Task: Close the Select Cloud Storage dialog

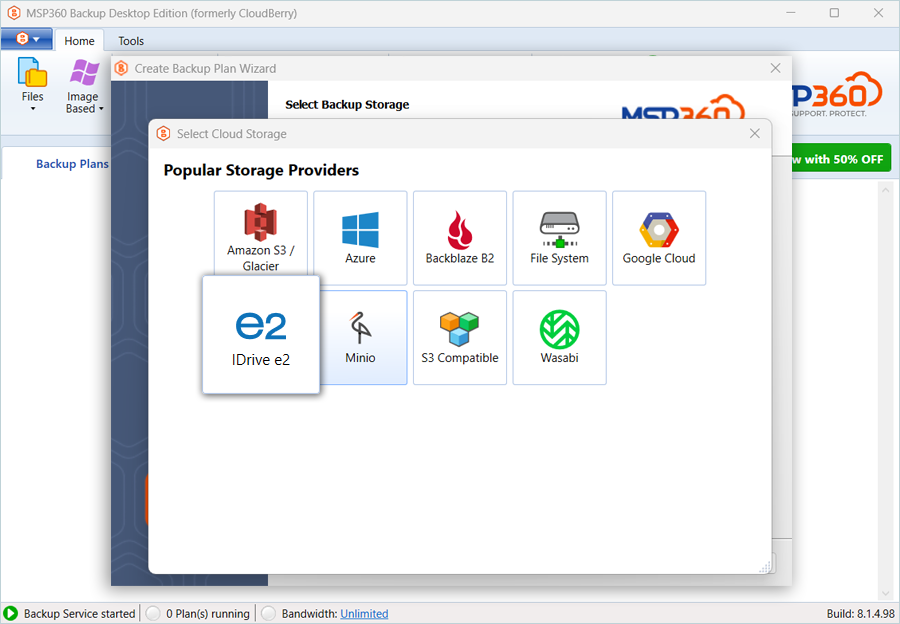Action: click(755, 134)
